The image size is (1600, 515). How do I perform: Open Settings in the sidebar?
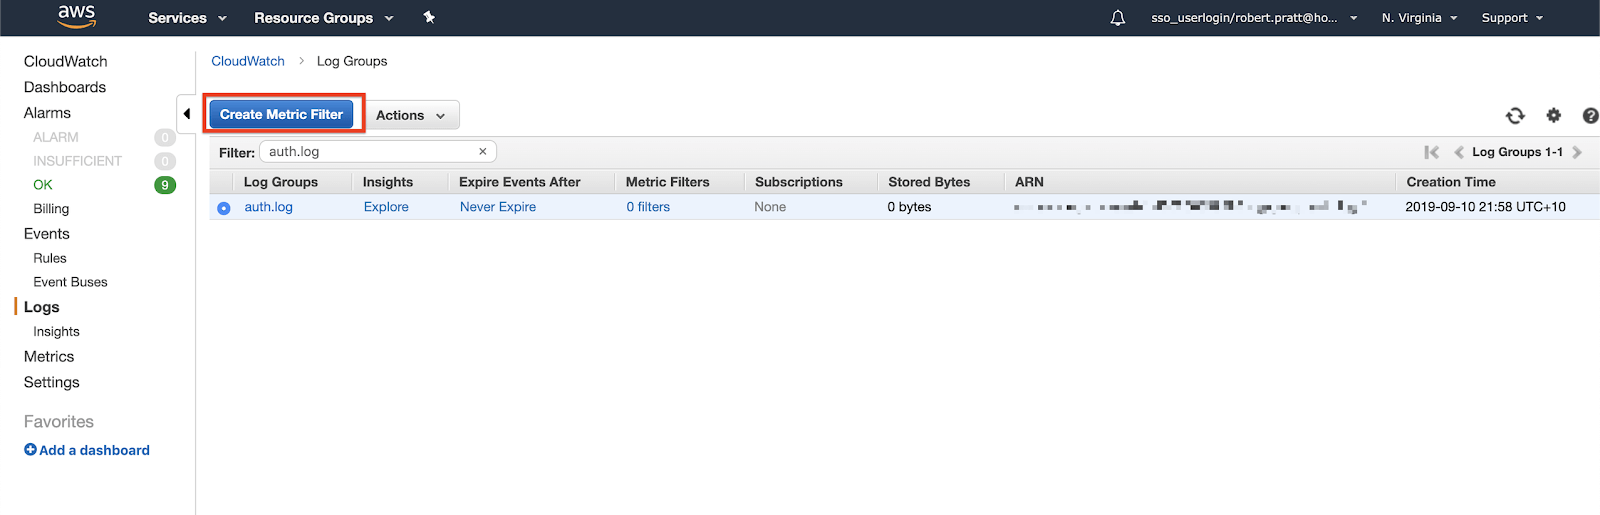(x=52, y=383)
